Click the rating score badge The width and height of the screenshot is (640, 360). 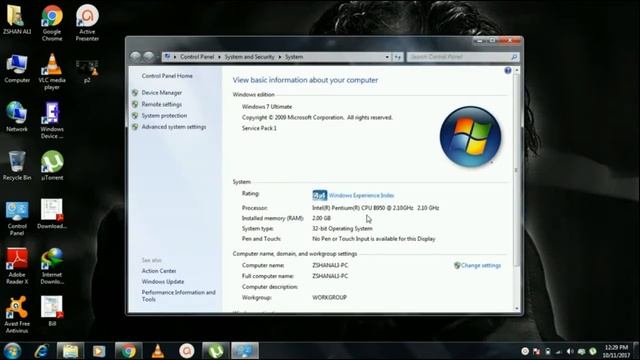point(320,196)
